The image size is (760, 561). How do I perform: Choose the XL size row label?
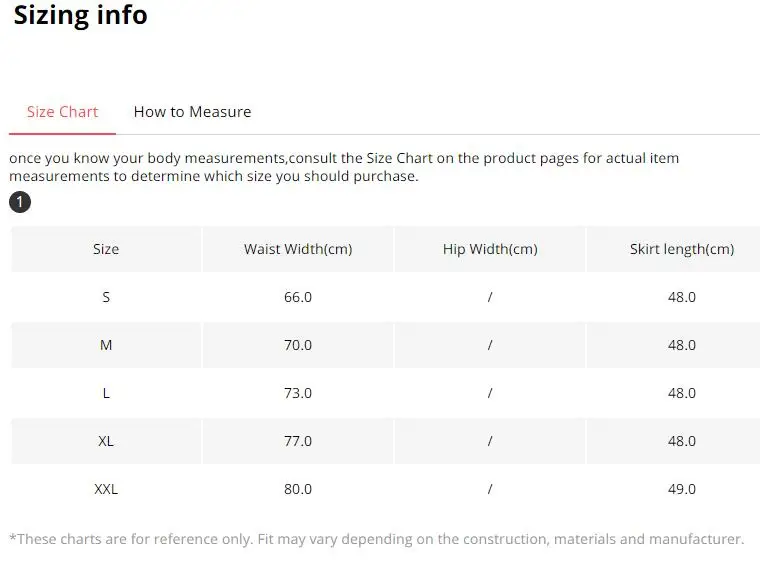pyautogui.click(x=106, y=441)
